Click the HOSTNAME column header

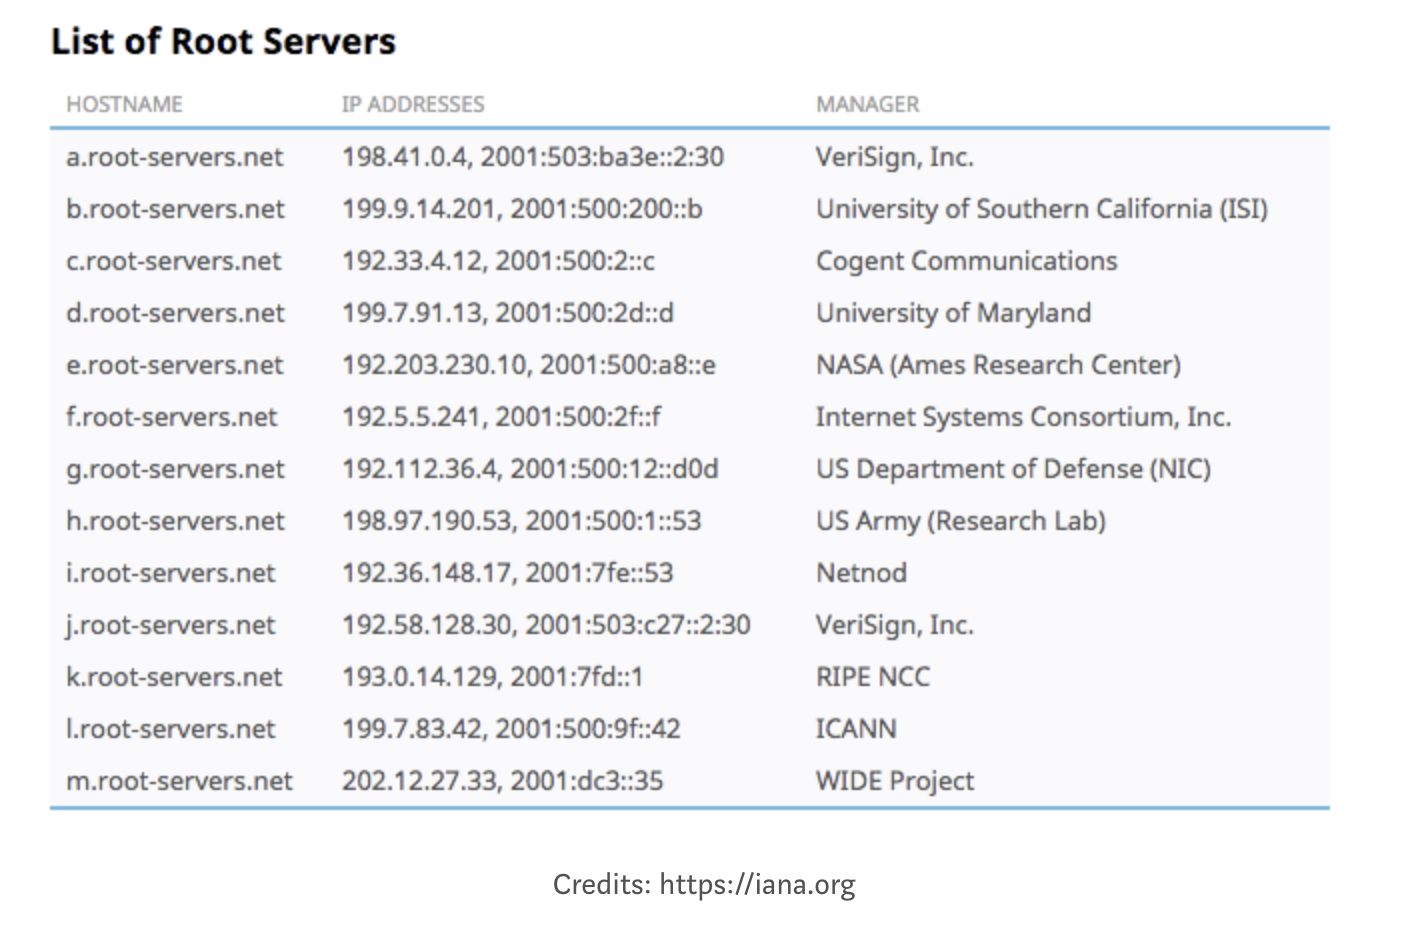(124, 104)
